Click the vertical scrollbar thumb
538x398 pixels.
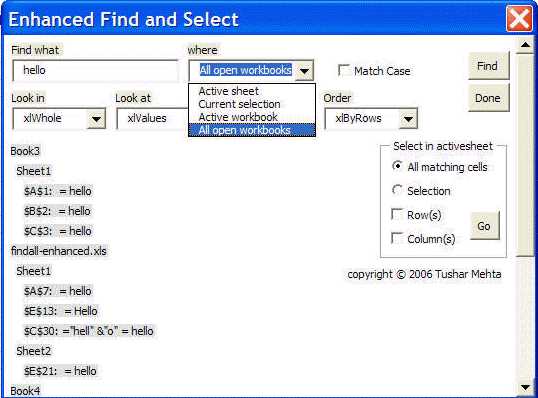click(525, 155)
